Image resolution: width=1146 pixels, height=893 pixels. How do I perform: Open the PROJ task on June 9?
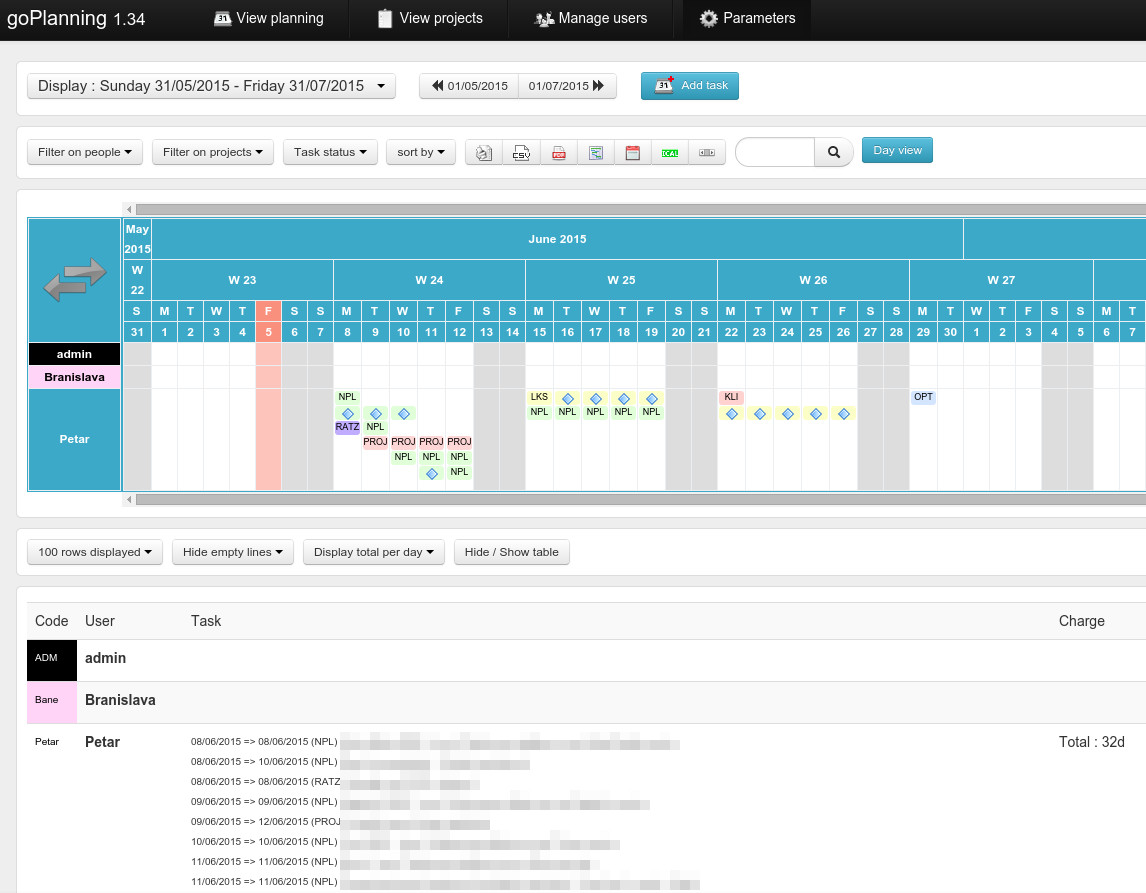[x=375, y=441]
